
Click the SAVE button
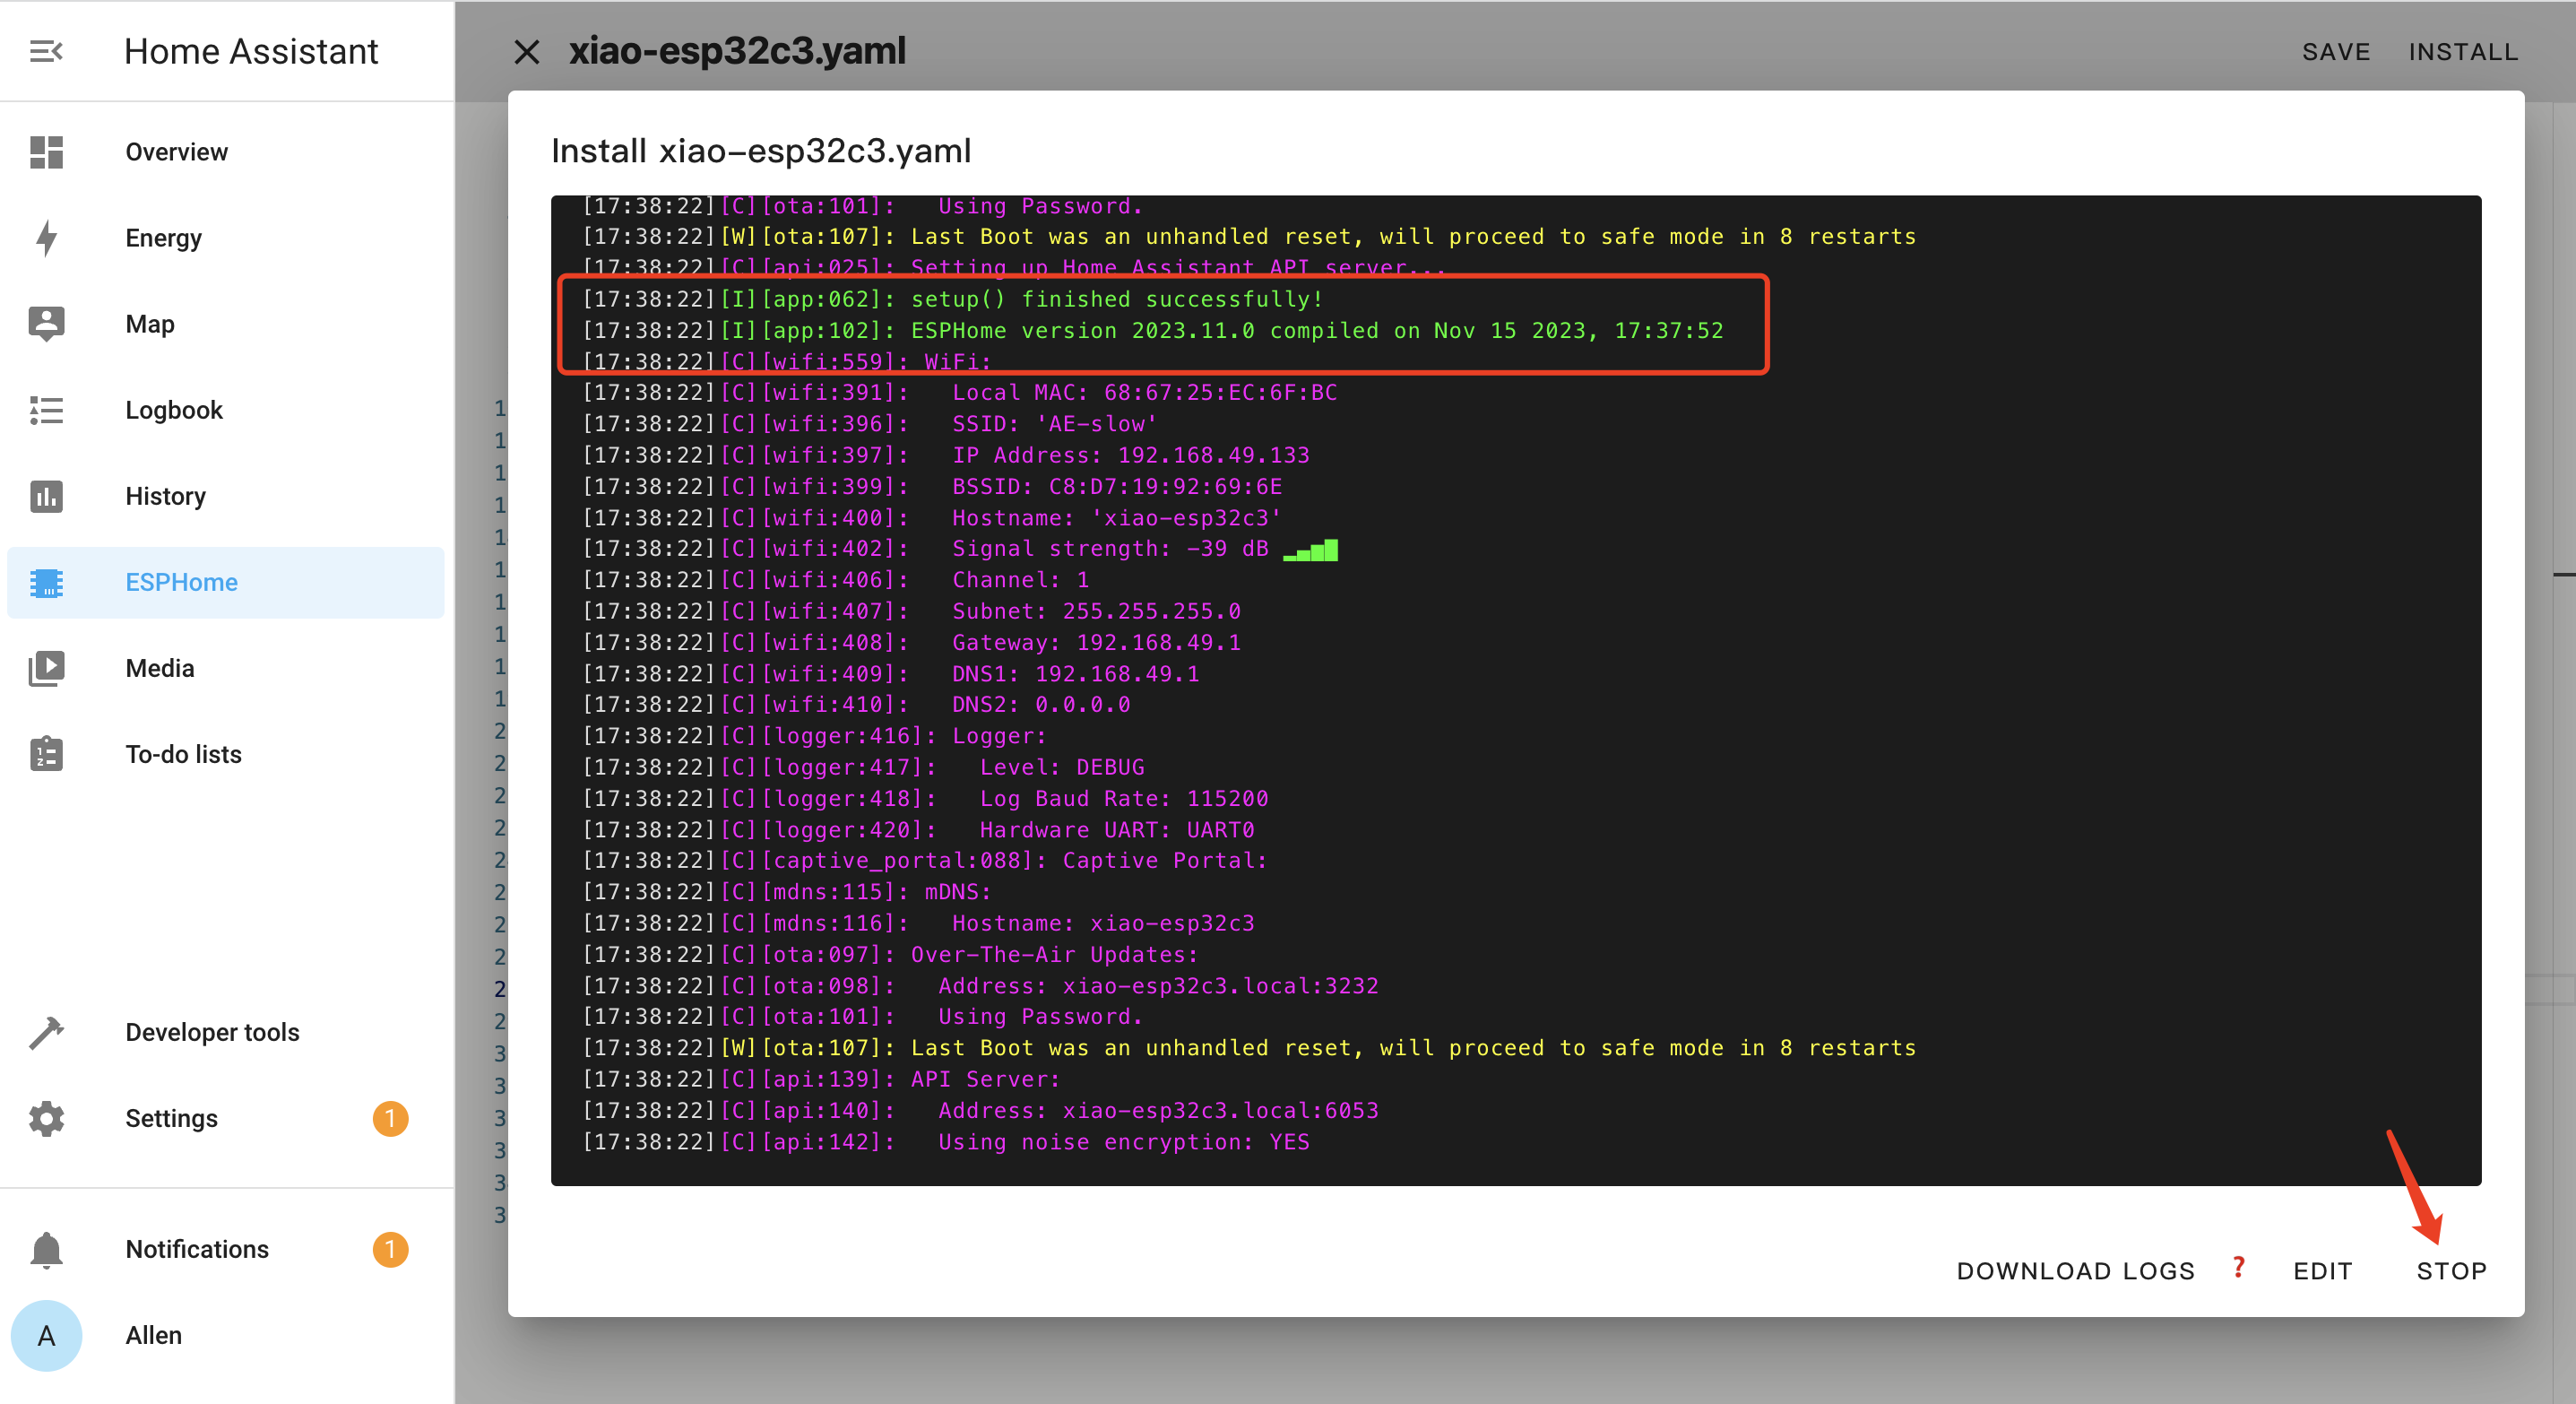coord(2336,52)
